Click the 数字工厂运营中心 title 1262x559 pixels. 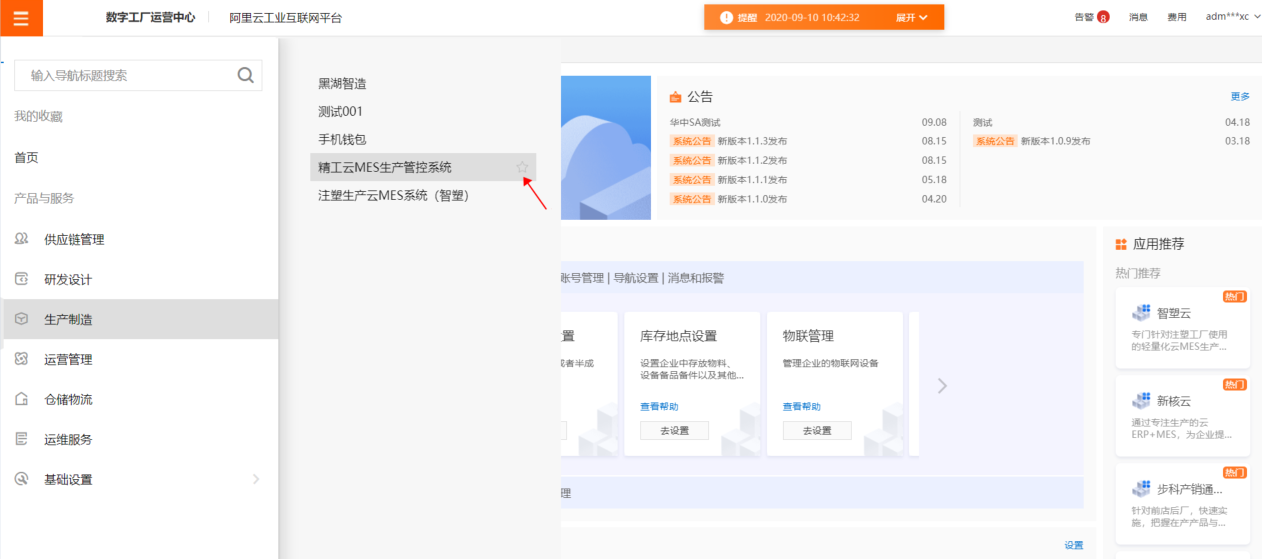click(150, 18)
